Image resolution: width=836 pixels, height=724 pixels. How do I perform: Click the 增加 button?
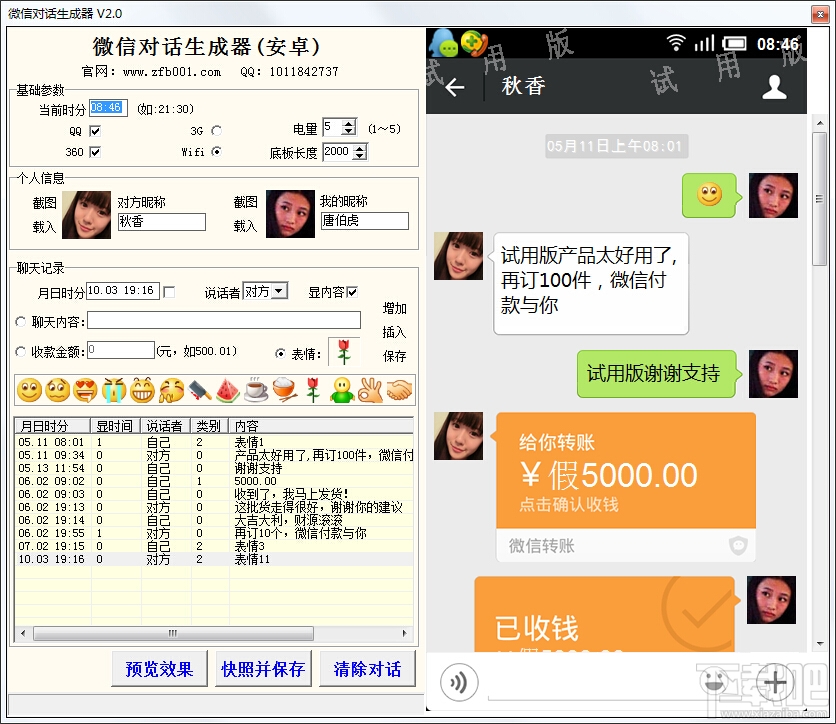[395, 308]
